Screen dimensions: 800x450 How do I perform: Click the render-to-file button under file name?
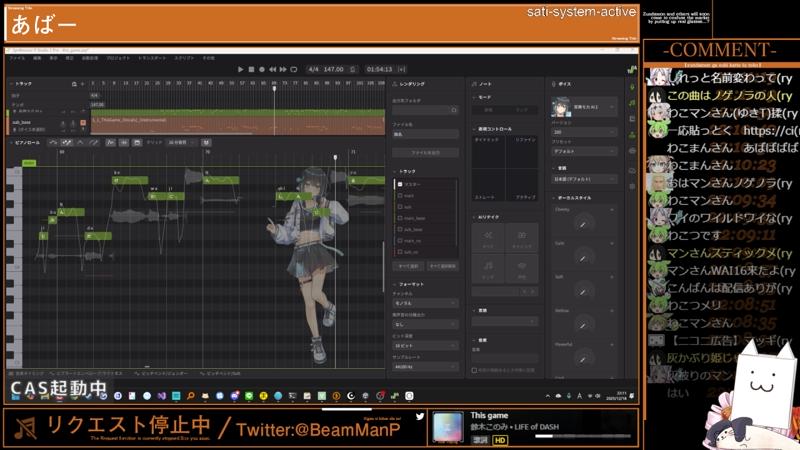pyautogui.click(x=426, y=153)
